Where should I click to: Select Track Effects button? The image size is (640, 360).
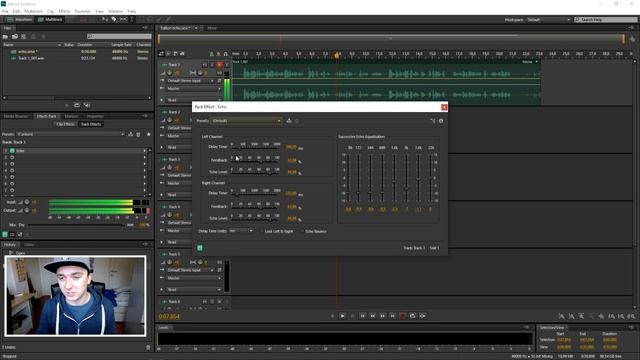point(91,124)
